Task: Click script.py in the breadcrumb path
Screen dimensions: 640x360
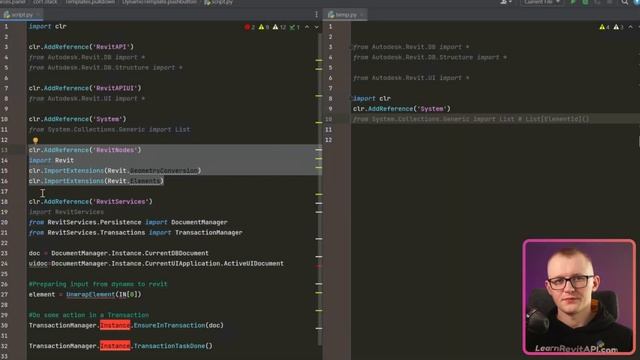Action: pyautogui.click(x=219, y=2)
